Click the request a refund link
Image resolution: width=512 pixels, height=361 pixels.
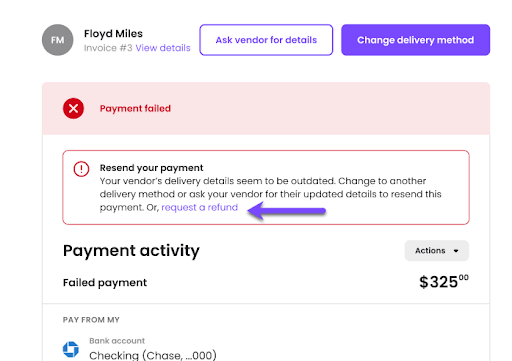(x=199, y=207)
